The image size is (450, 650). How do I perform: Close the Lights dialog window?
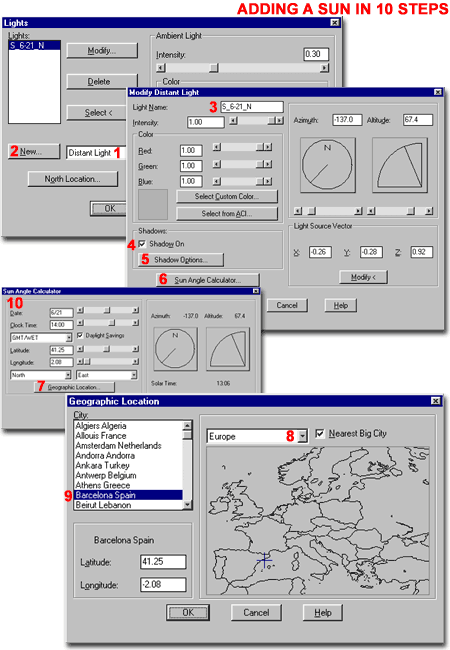point(335,23)
